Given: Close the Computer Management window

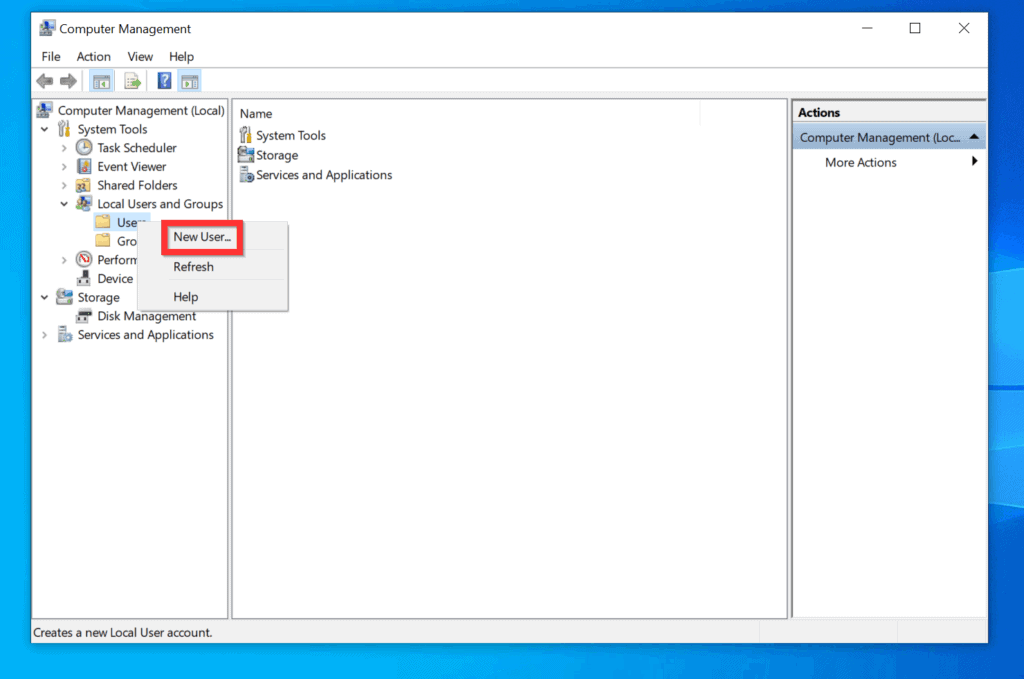Looking at the screenshot, I should [964, 28].
